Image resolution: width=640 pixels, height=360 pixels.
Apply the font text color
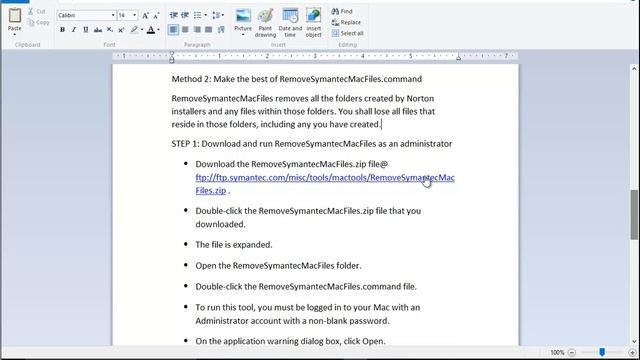(151, 29)
